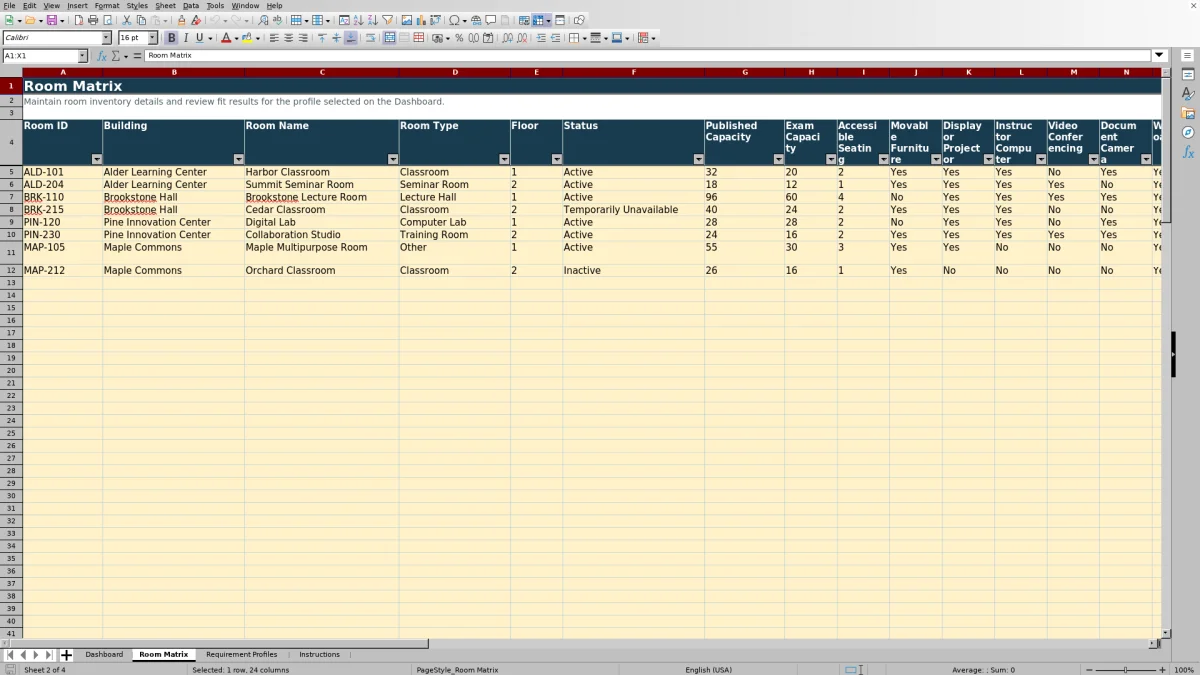The image size is (1200, 675).
Task: Click the Print icon in toolbar
Action: tap(93, 20)
